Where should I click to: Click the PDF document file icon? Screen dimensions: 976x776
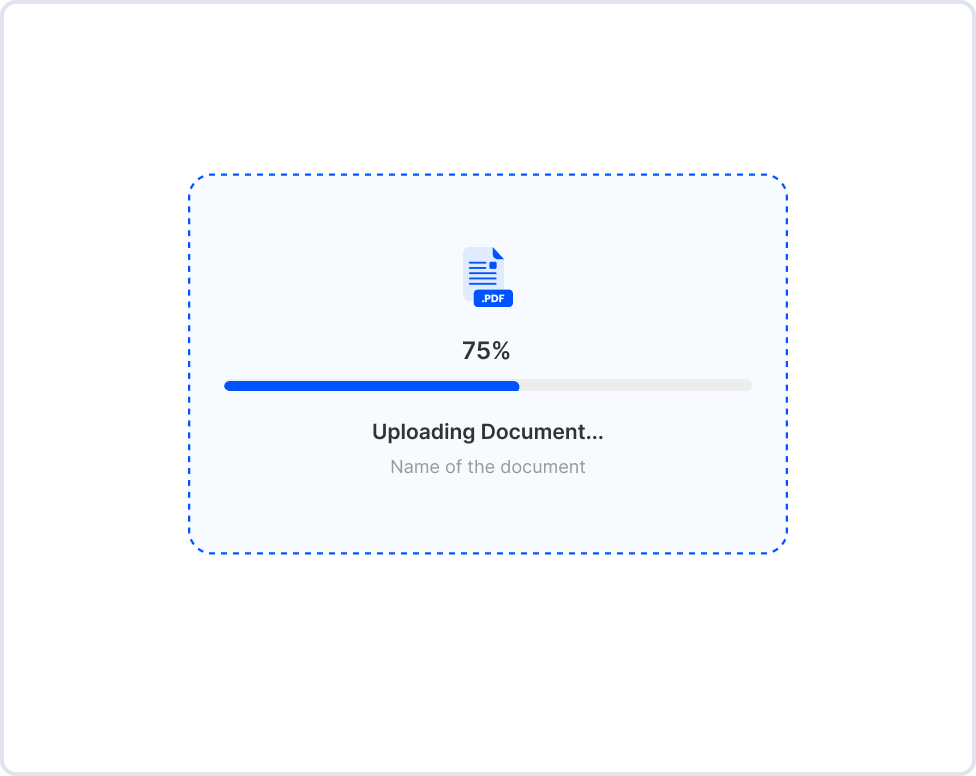pyautogui.click(x=484, y=272)
